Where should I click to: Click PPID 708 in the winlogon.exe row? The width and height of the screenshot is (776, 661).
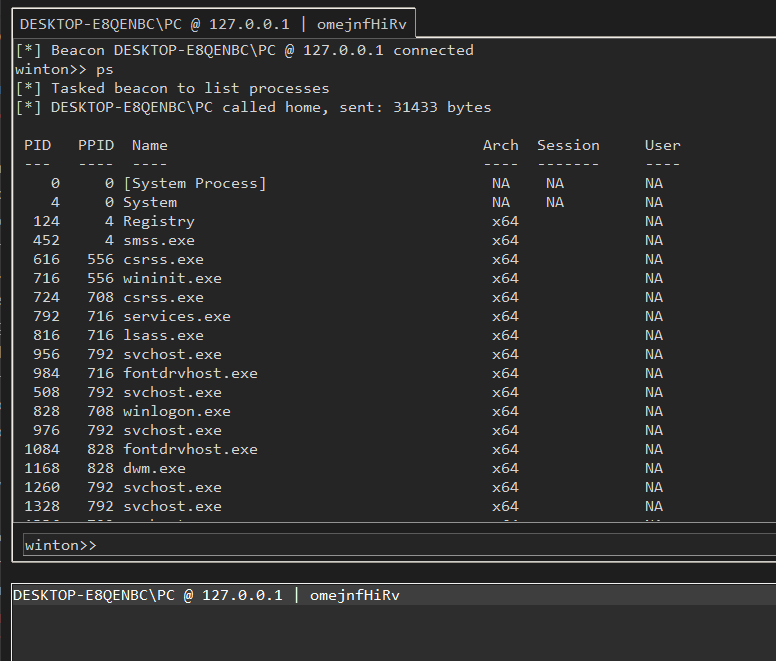tap(100, 411)
